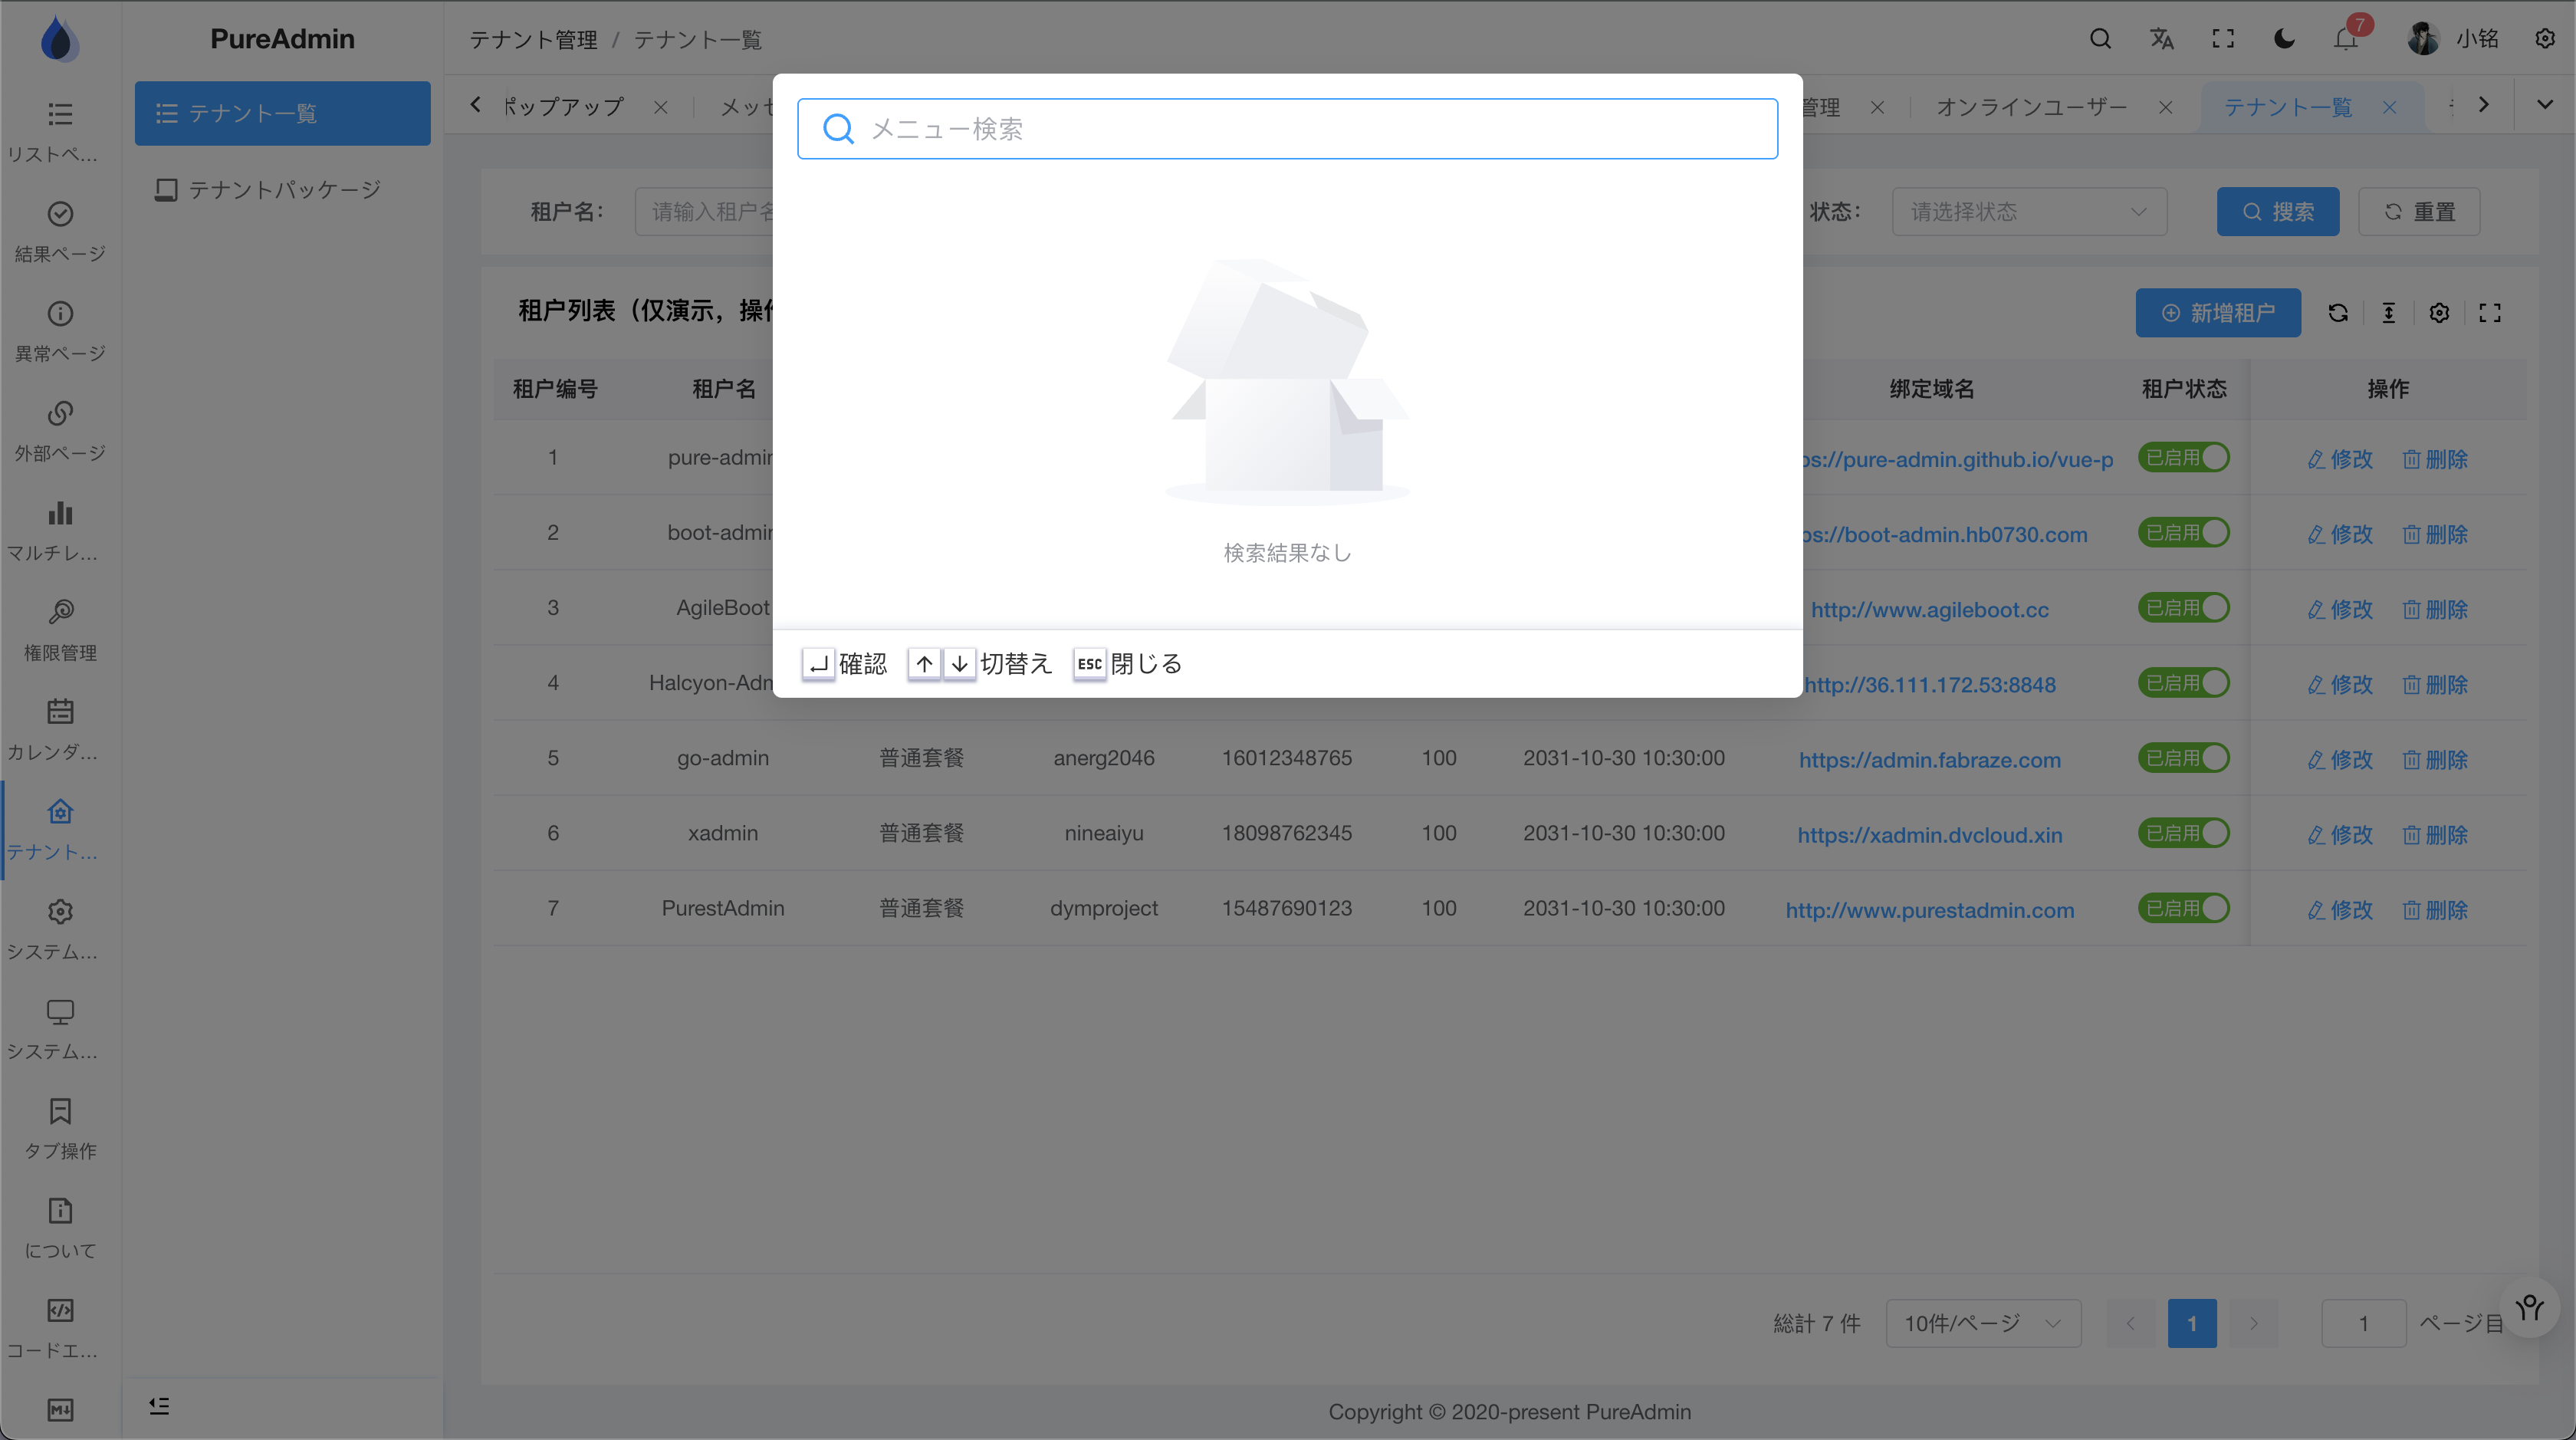The image size is (2576, 1440).
Task: Click the メニュー検索 search input field
Action: point(1300,129)
